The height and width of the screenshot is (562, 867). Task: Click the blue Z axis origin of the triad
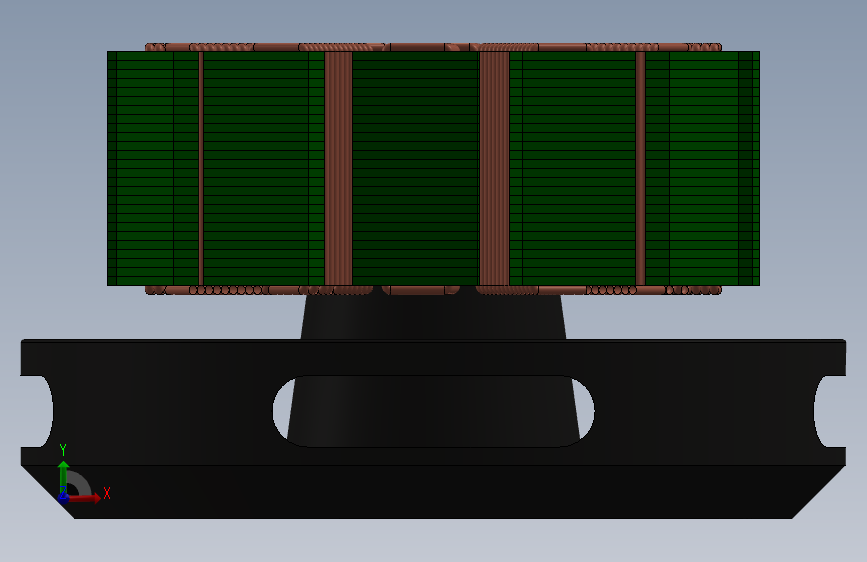click(64, 498)
